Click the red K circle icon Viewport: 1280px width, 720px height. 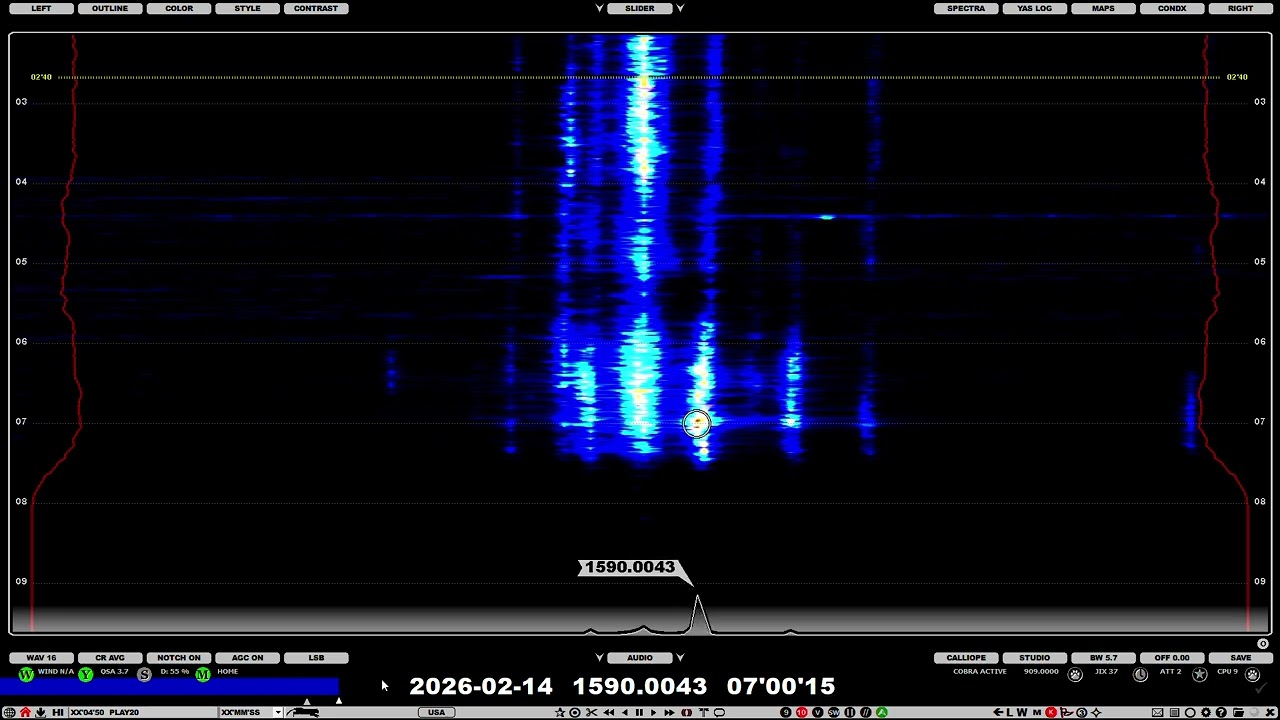coord(1051,713)
